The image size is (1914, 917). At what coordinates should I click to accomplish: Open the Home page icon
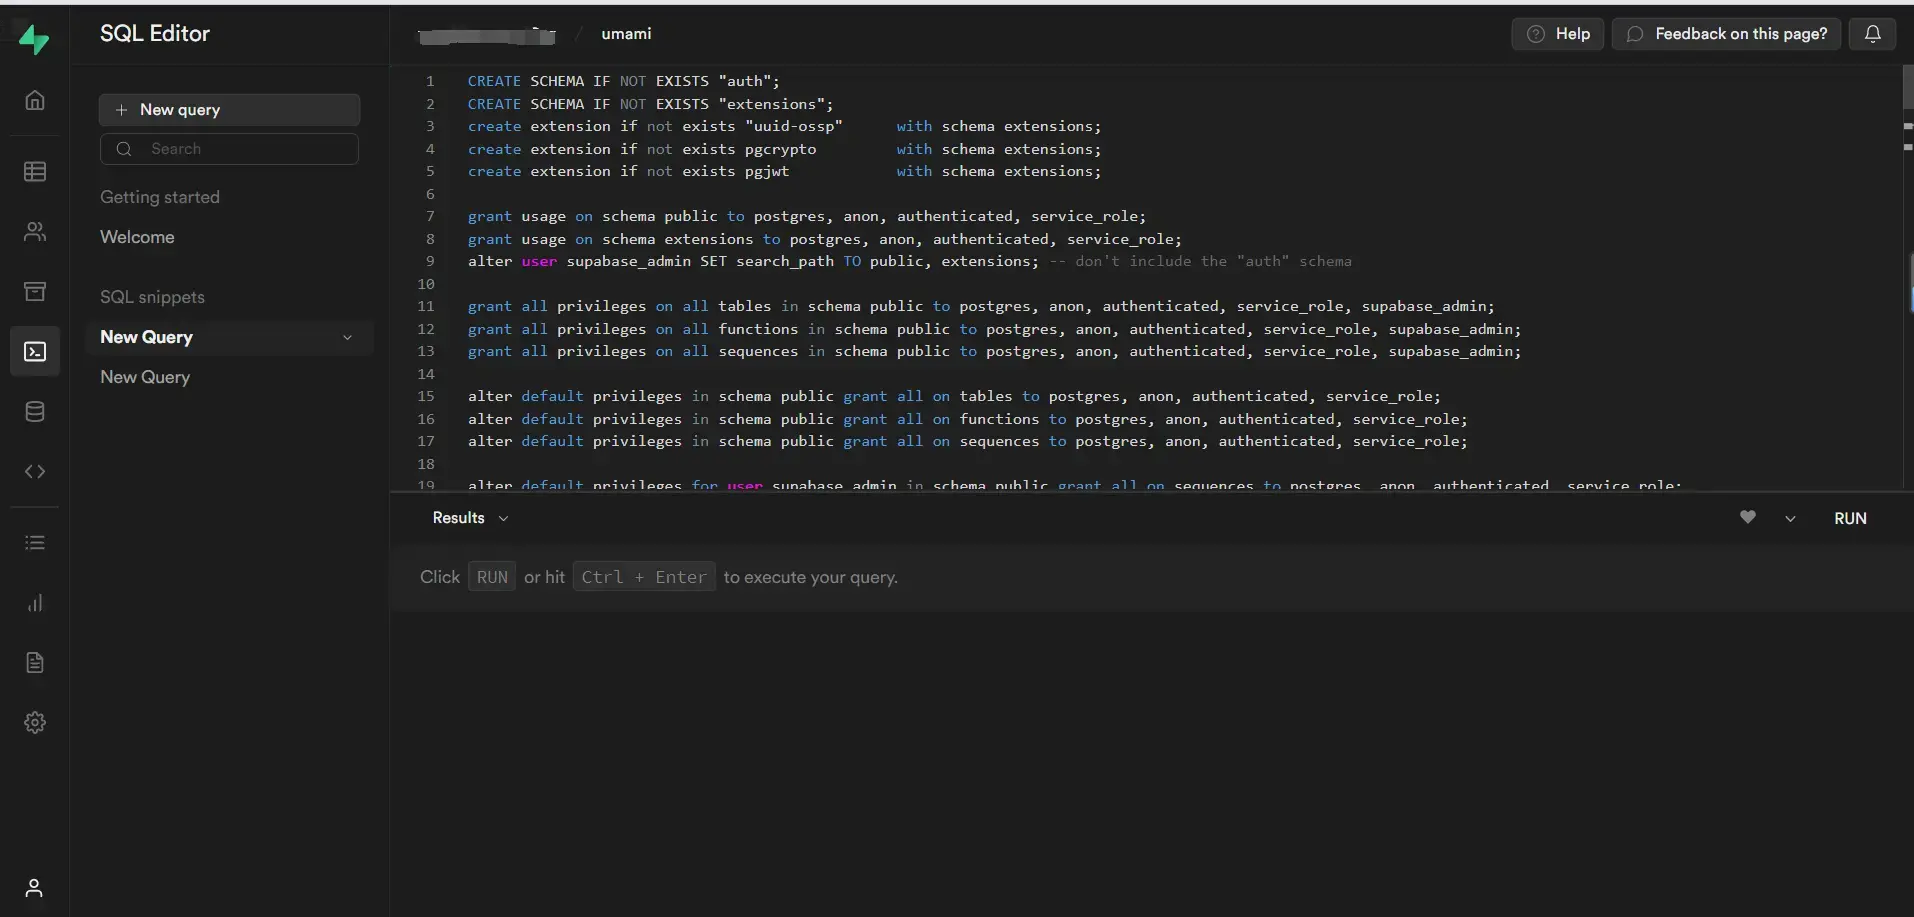pos(35,100)
